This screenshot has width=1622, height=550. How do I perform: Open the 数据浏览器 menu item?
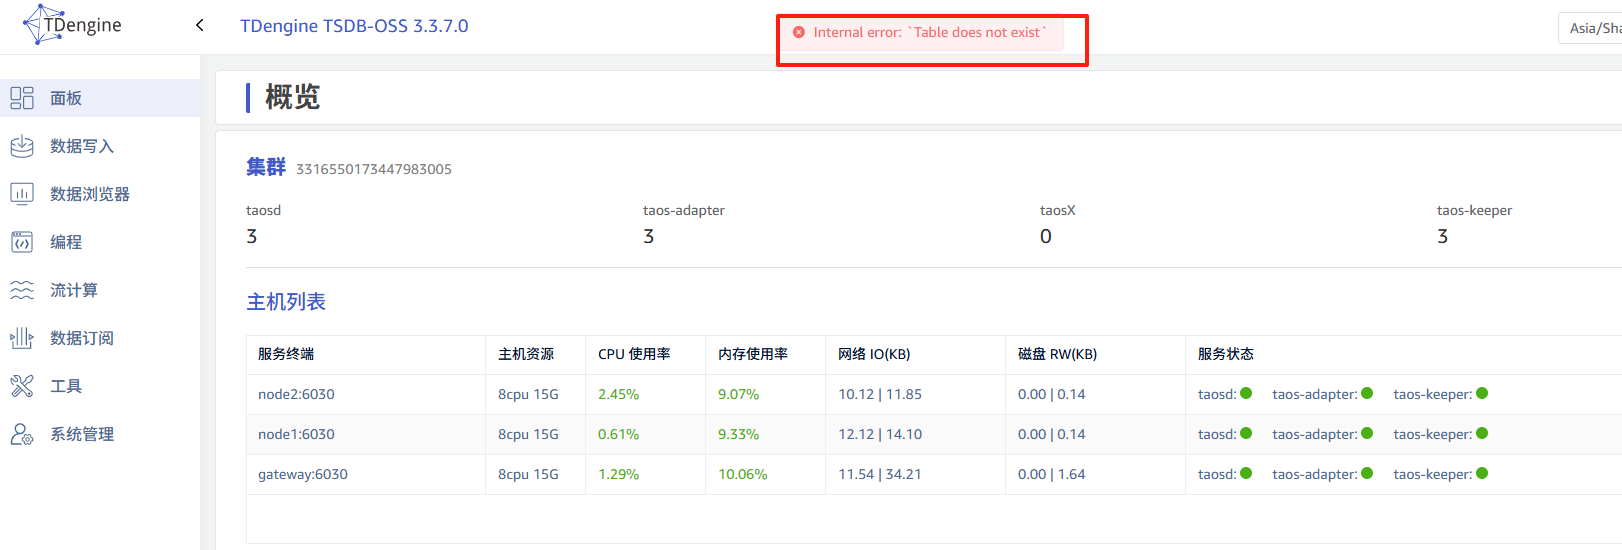pos(90,194)
